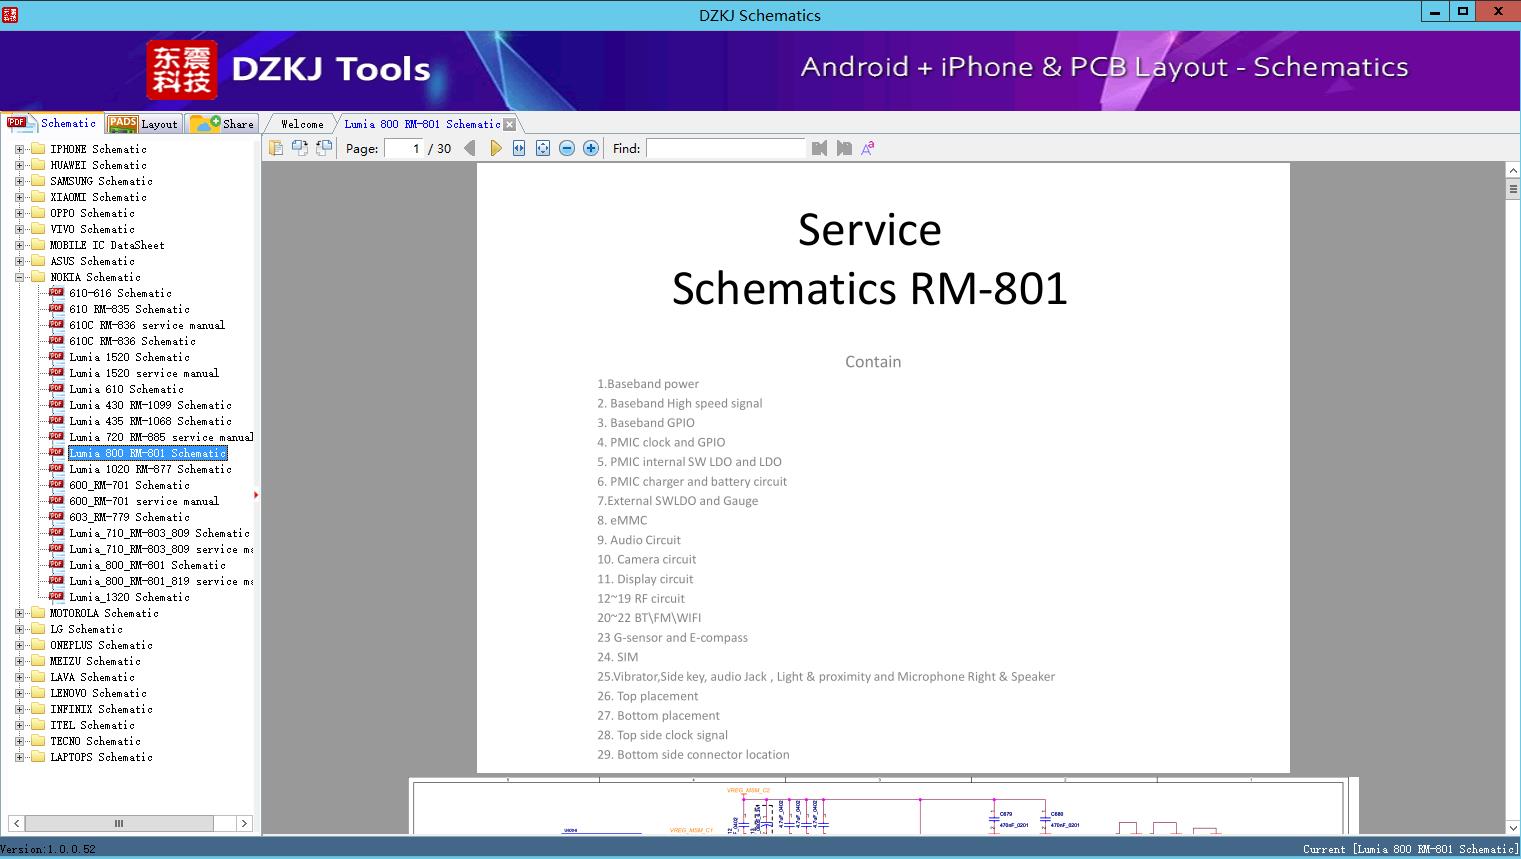Select ONEPLUS Schematic folder
Viewport: 1521px width, 859px height.
tap(101, 645)
